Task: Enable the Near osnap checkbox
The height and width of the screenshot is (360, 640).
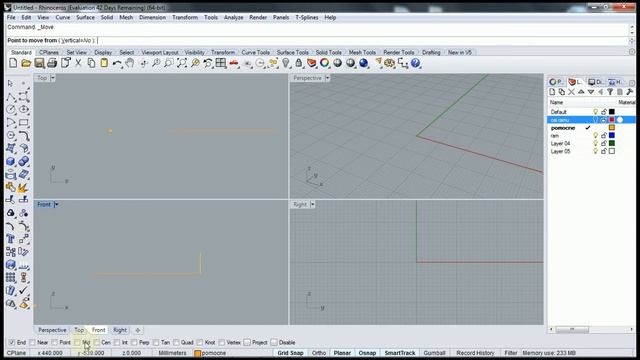Action: (32, 342)
